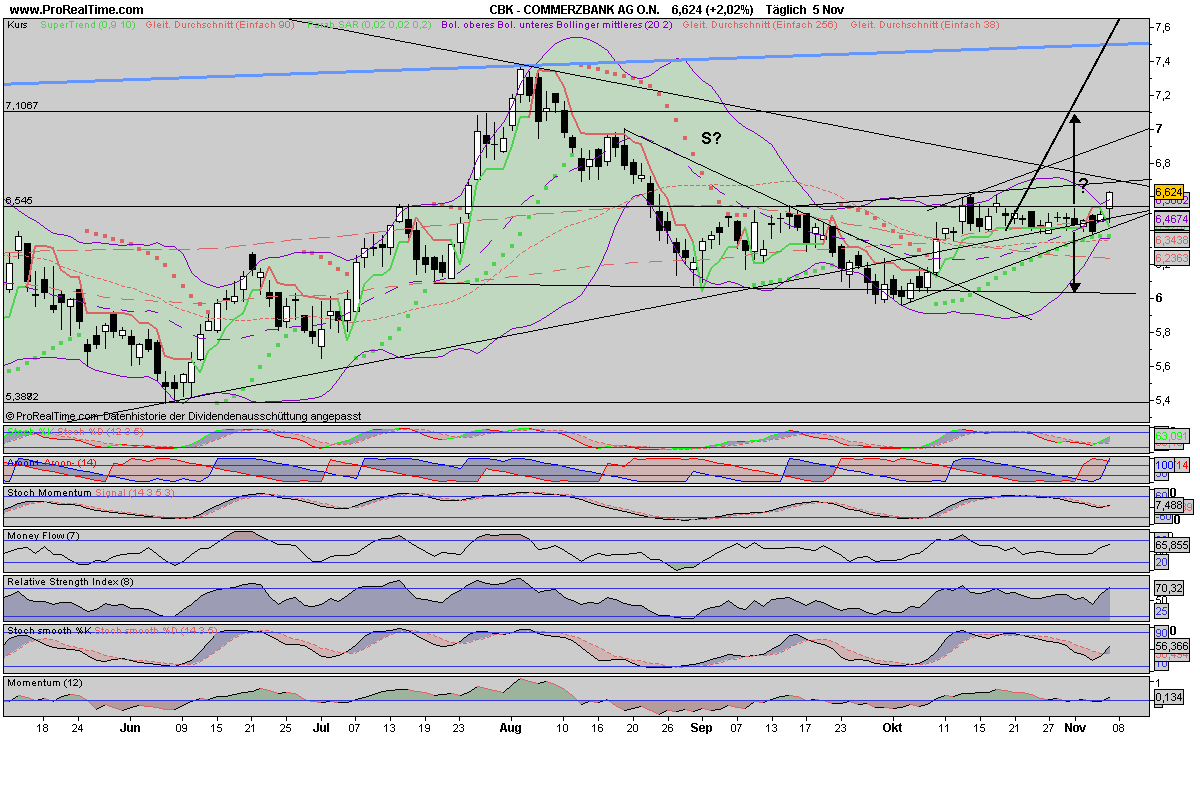The image size is (1200, 800).
Task: Click the Okt label on time axis
Action: pyautogui.click(x=892, y=729)
